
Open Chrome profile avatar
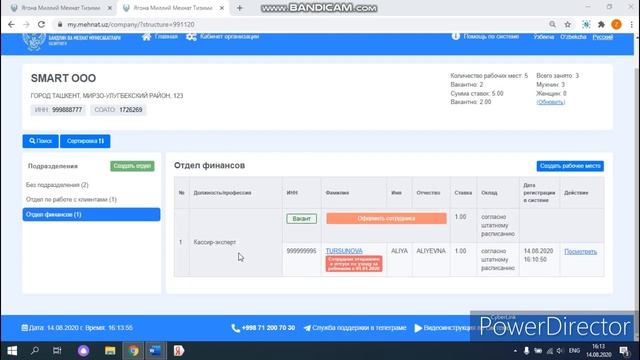[616, 24]
